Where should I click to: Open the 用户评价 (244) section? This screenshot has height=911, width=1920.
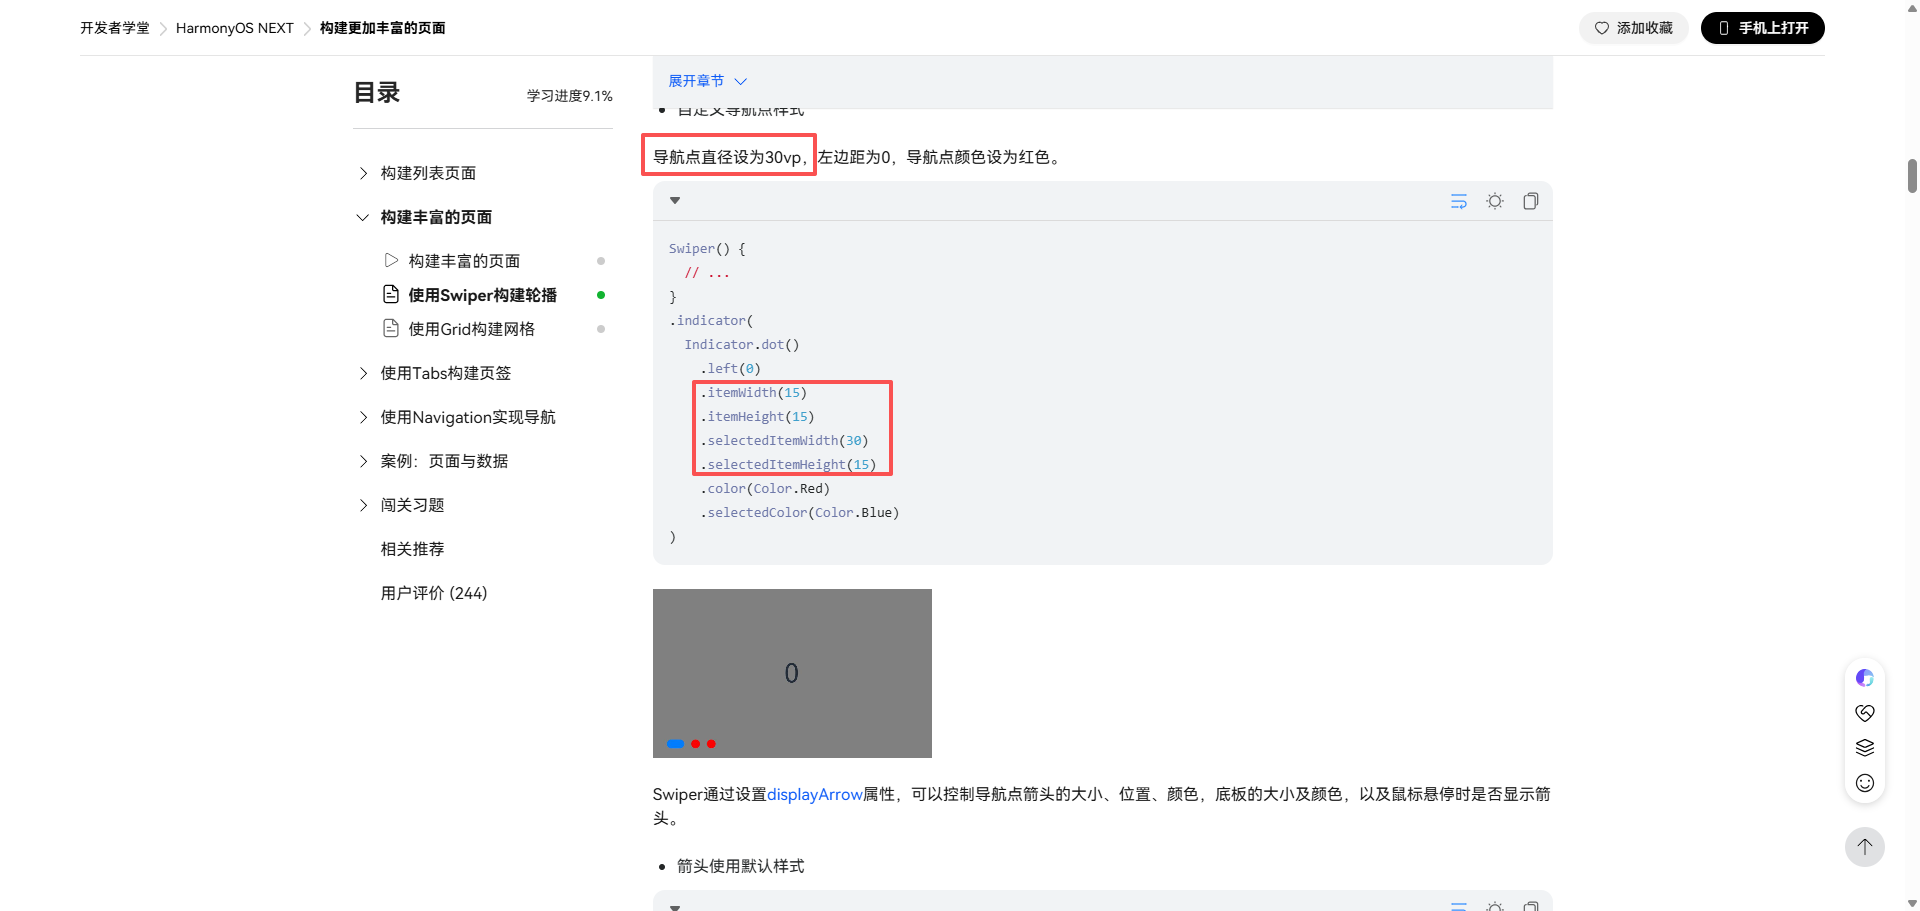tap(433, 593)
